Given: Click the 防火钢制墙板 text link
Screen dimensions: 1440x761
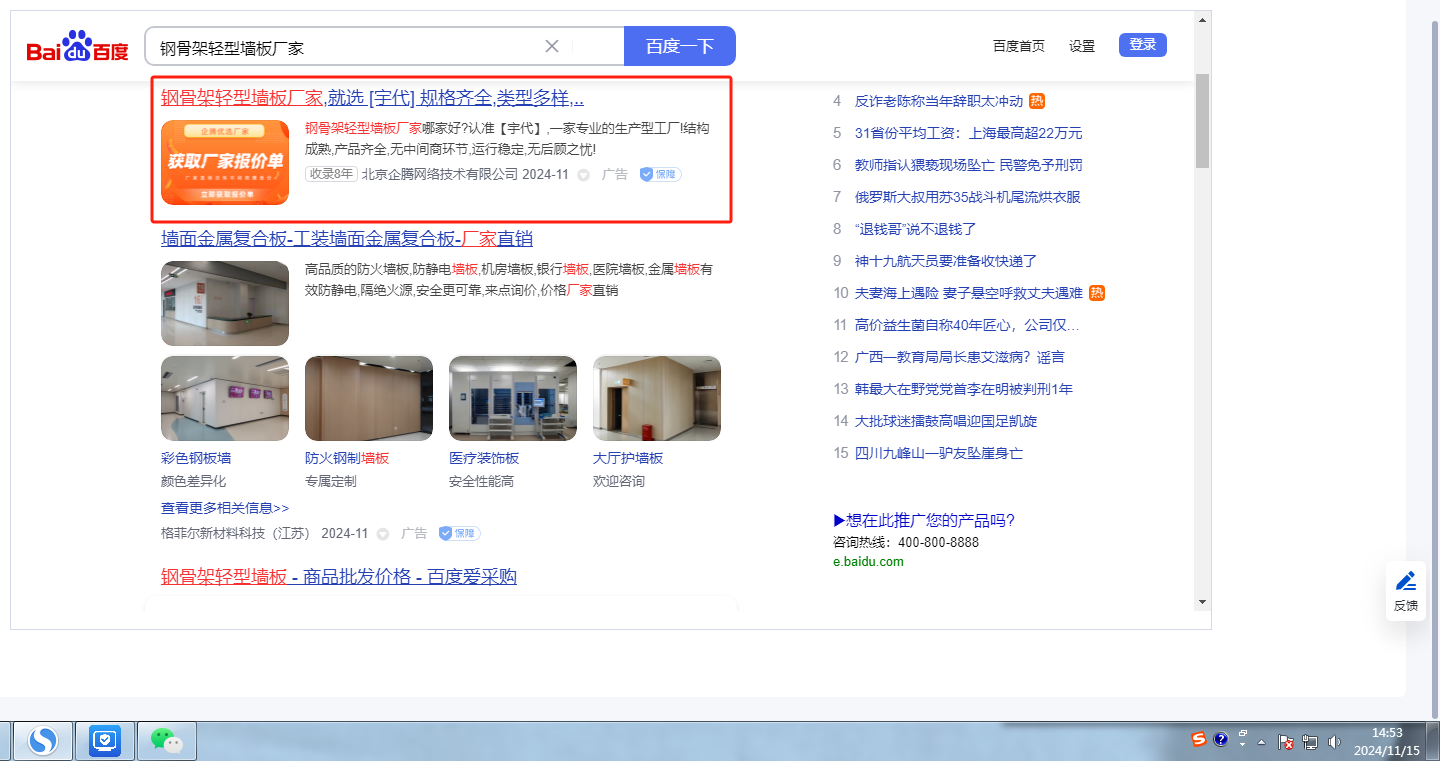Looking at the screenshot, I should pos(347,458).
